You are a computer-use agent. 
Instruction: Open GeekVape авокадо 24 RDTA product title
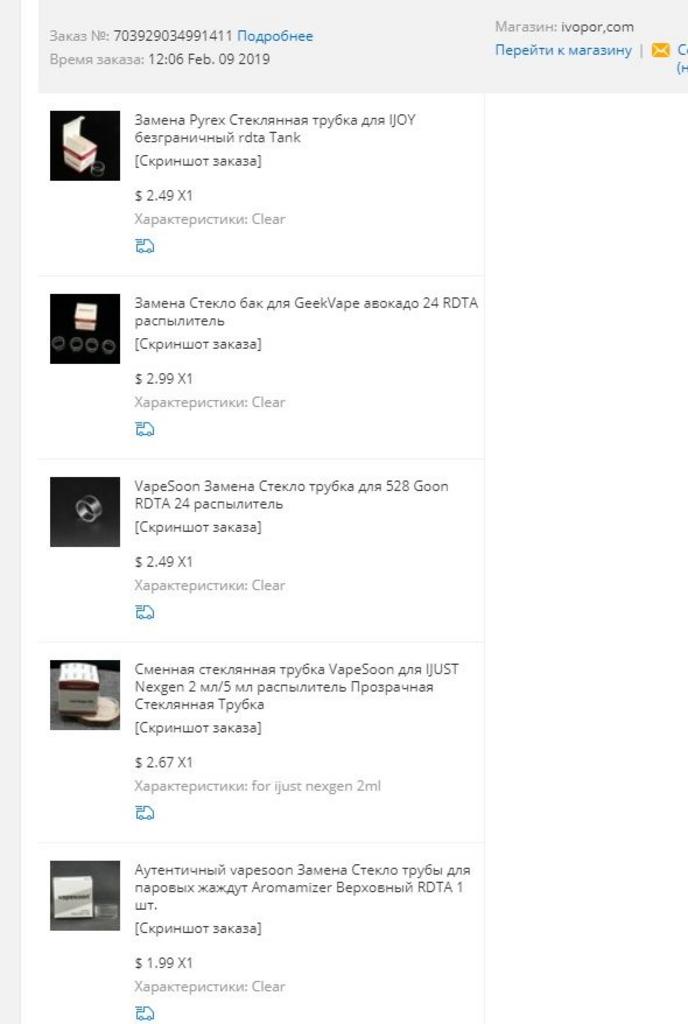click(x=306, y=312)
